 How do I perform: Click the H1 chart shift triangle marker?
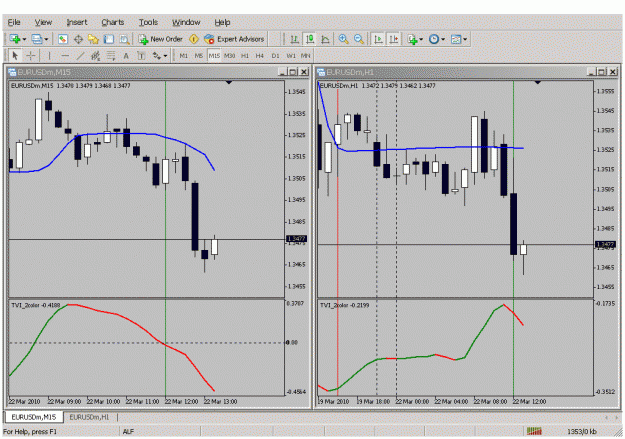[538, 83]
